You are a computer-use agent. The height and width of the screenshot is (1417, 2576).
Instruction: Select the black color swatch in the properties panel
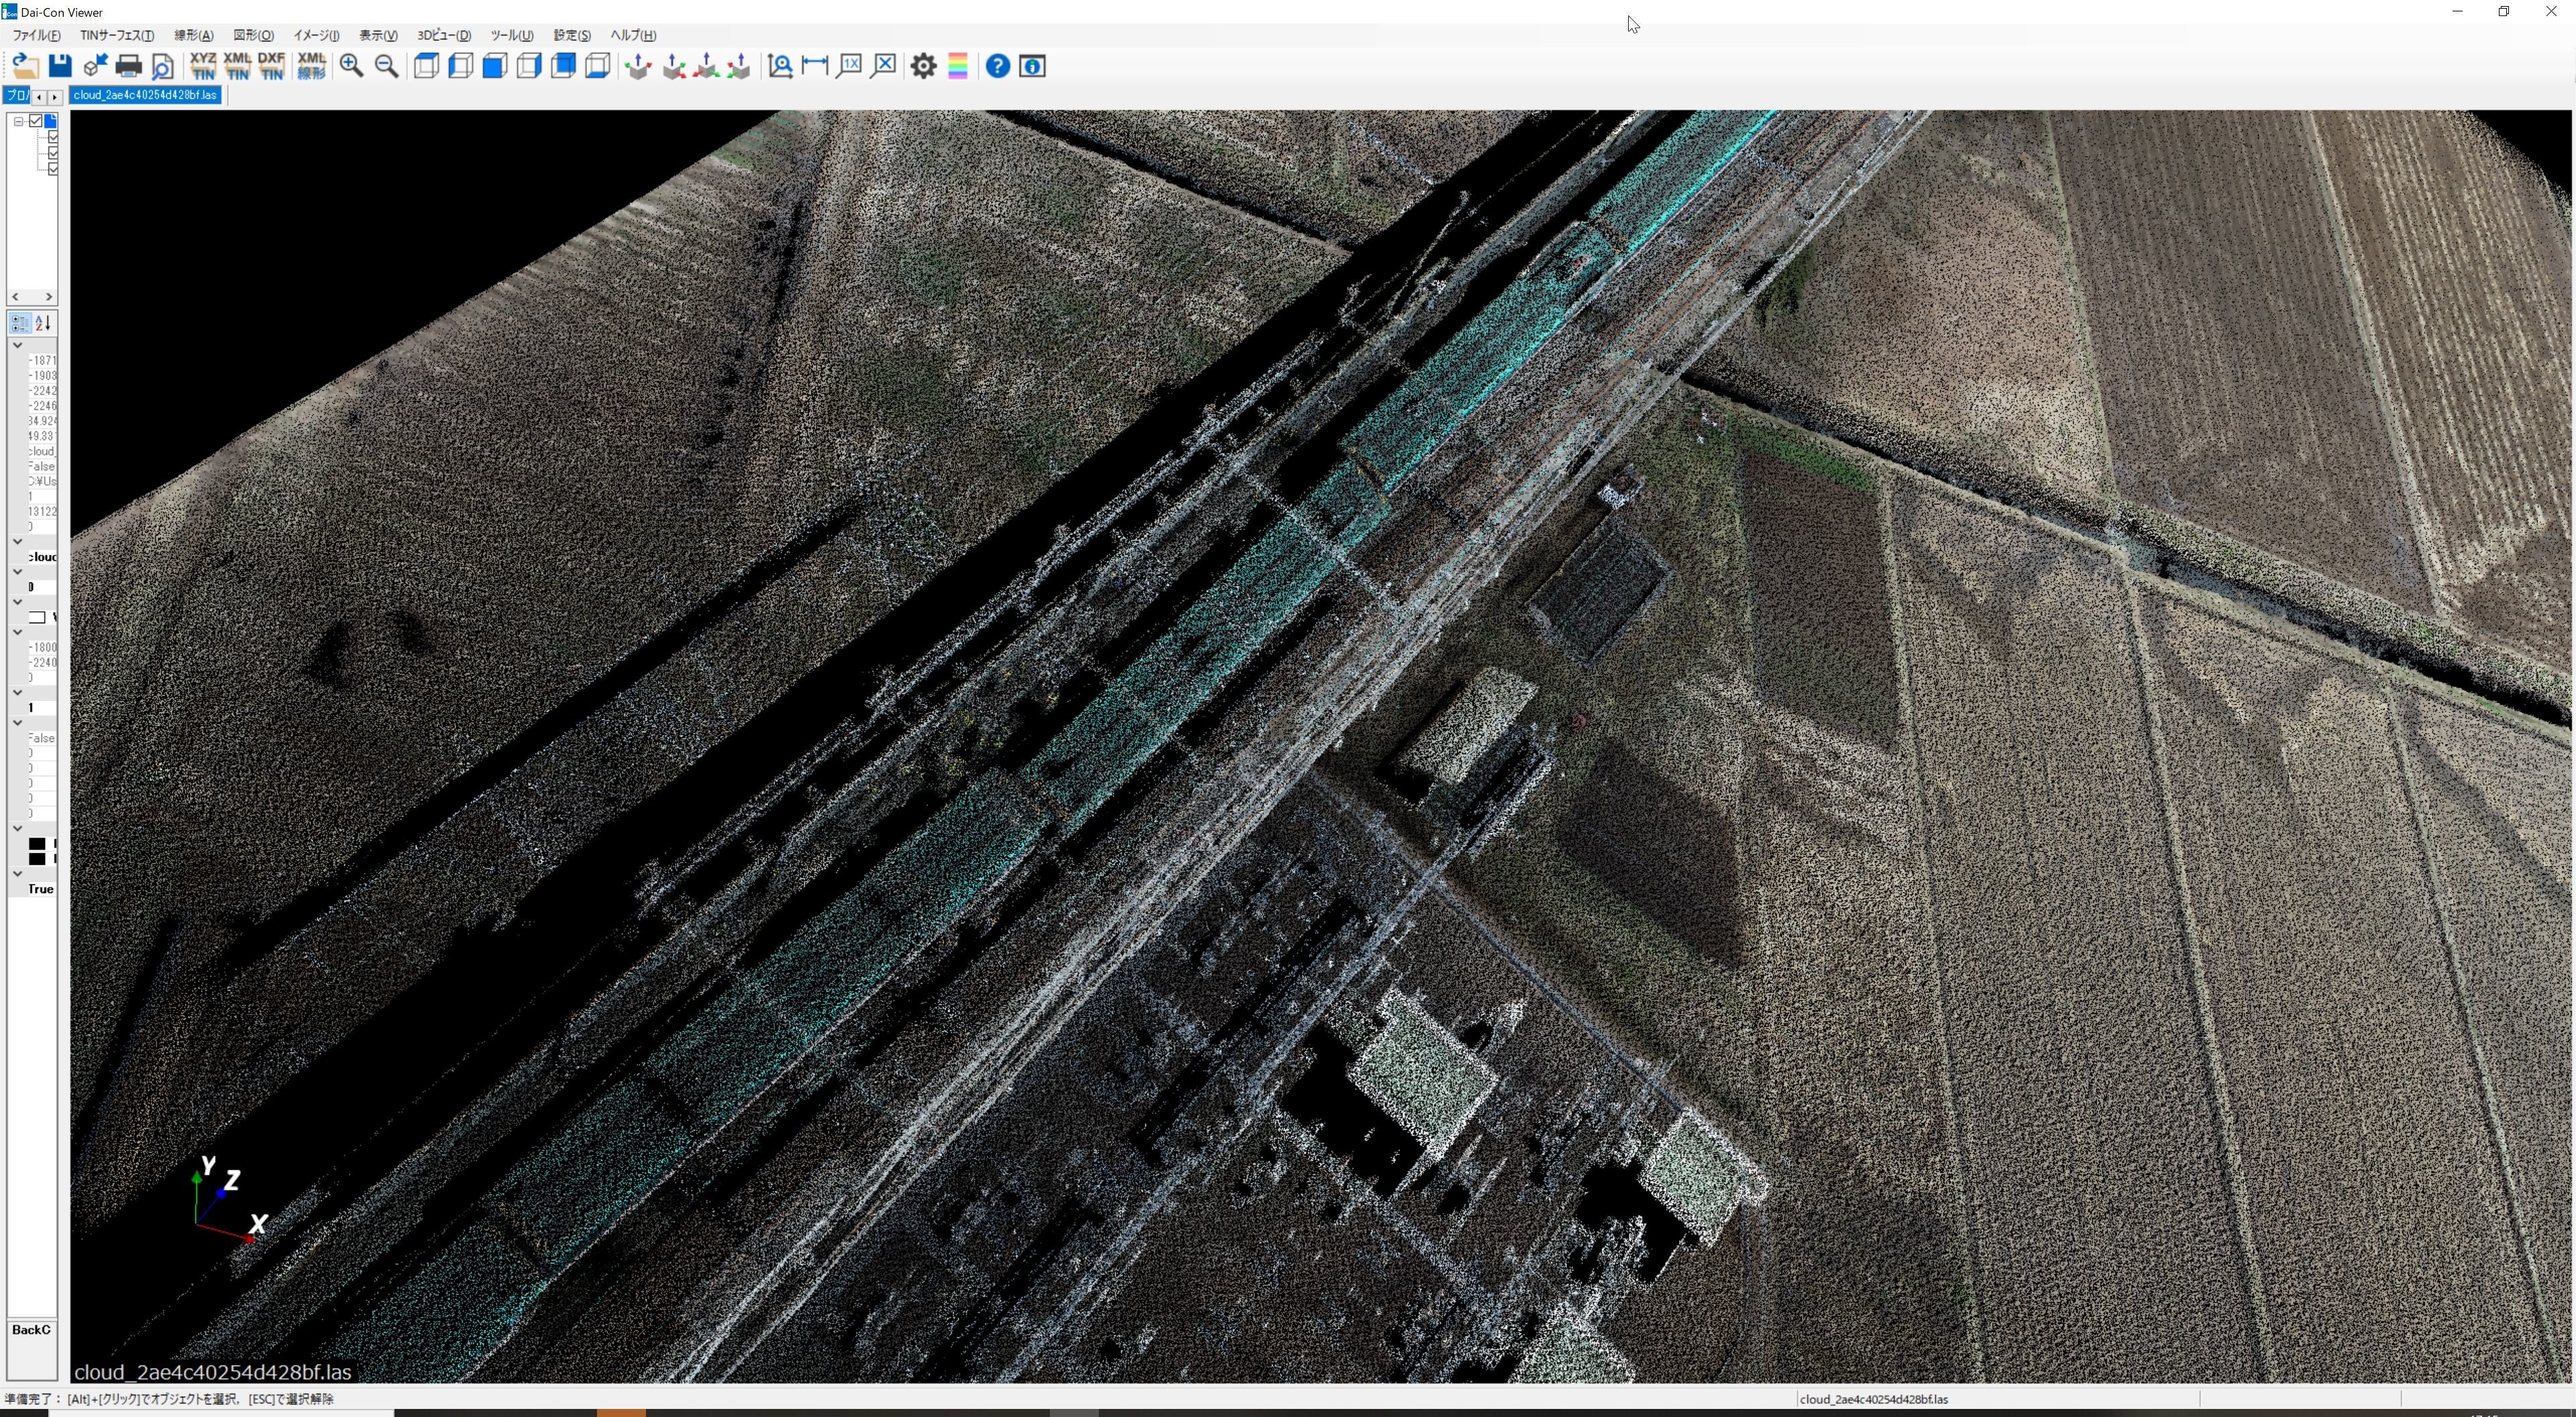point(38,845)
